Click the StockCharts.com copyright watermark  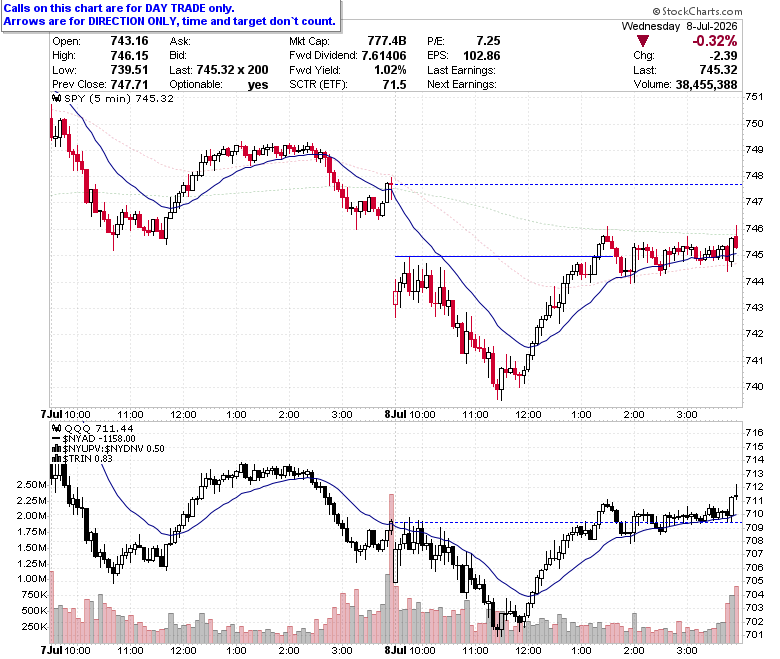click(x=697, y=11)
